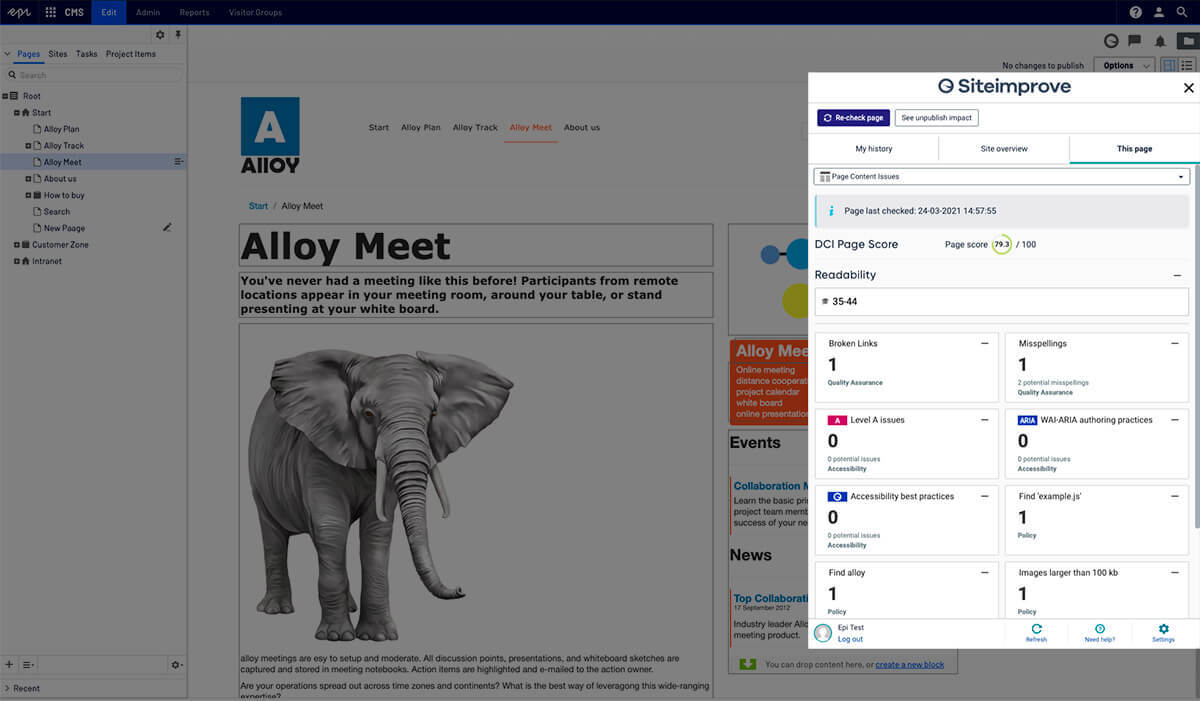Click in the page tree Search field
Viewport: 1200px width, 701px height.
coord(95,75)
